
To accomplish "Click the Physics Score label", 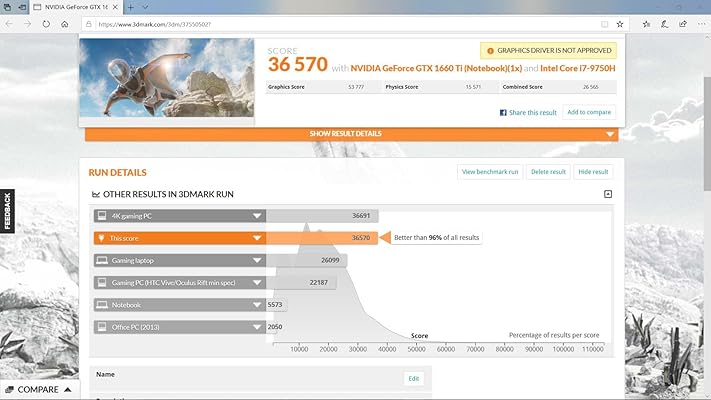I will pyautogui.click(x=402, y=87).
